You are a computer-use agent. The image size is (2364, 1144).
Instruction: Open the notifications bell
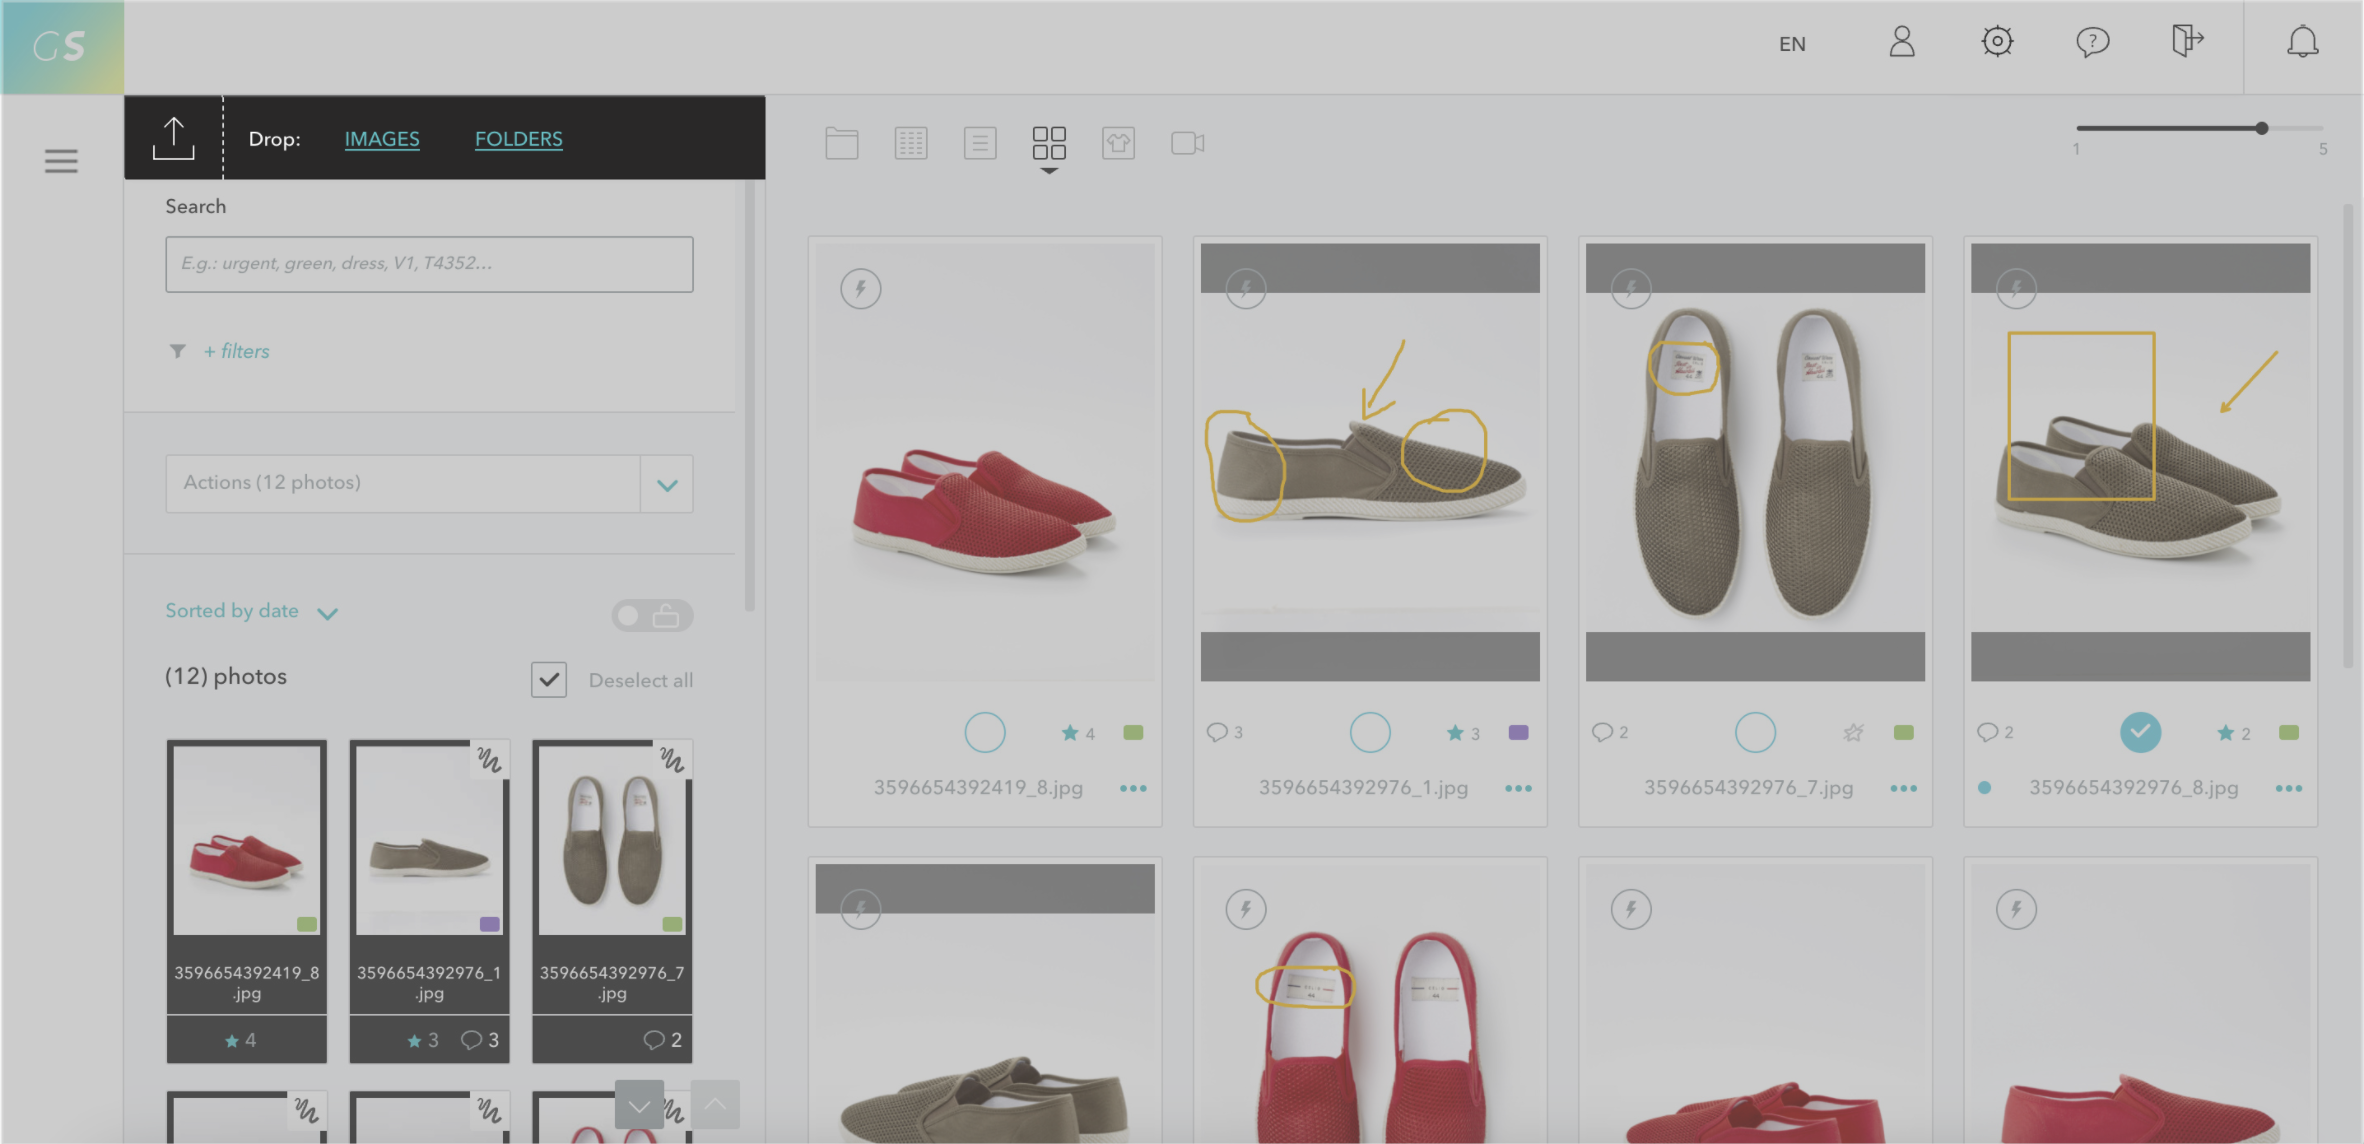pyautogui.click(x=2302, y=42)
